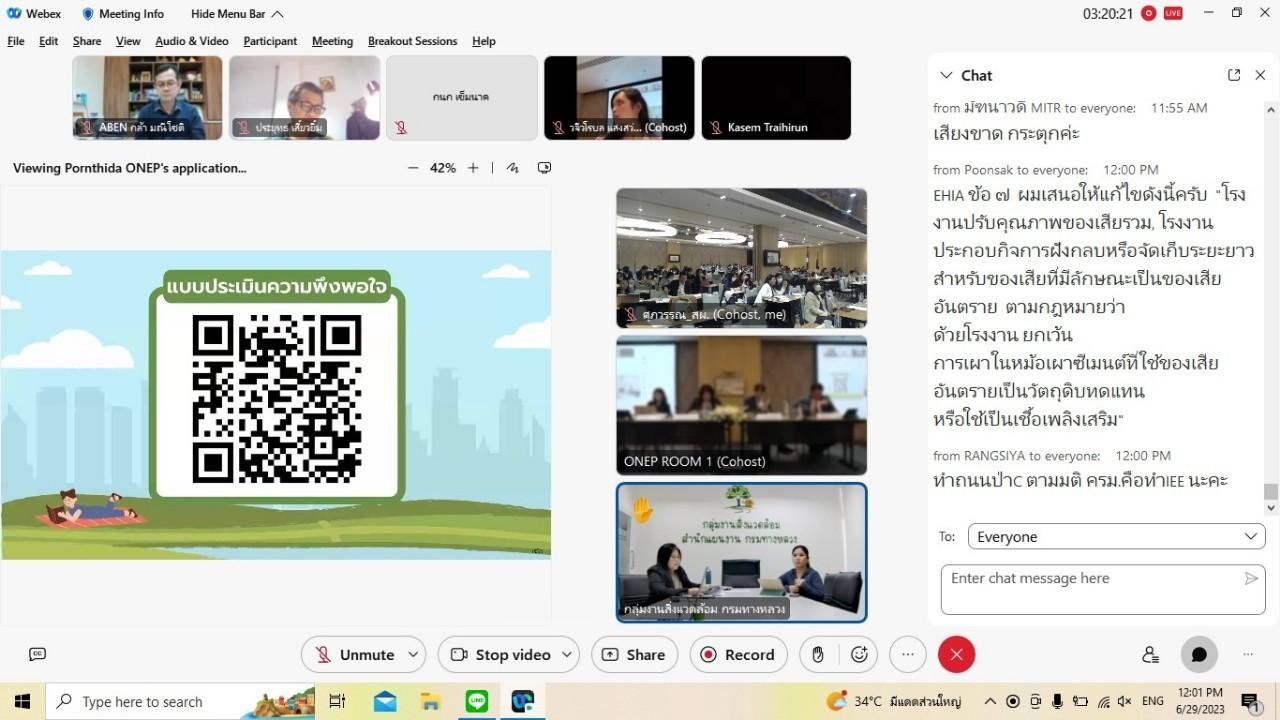1280x720 pixels.
Task: Open the Breakout Sessions menu
Action: pyautogui.click(x=412, y=41)
